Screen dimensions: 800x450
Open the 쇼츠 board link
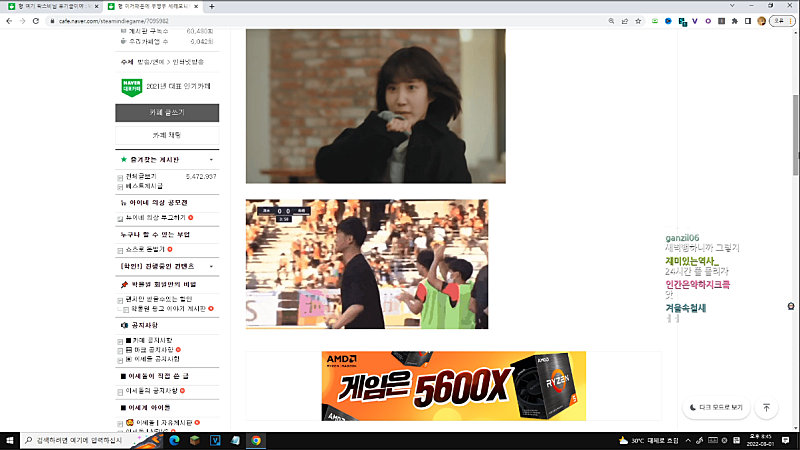click(x=145, y=249)
